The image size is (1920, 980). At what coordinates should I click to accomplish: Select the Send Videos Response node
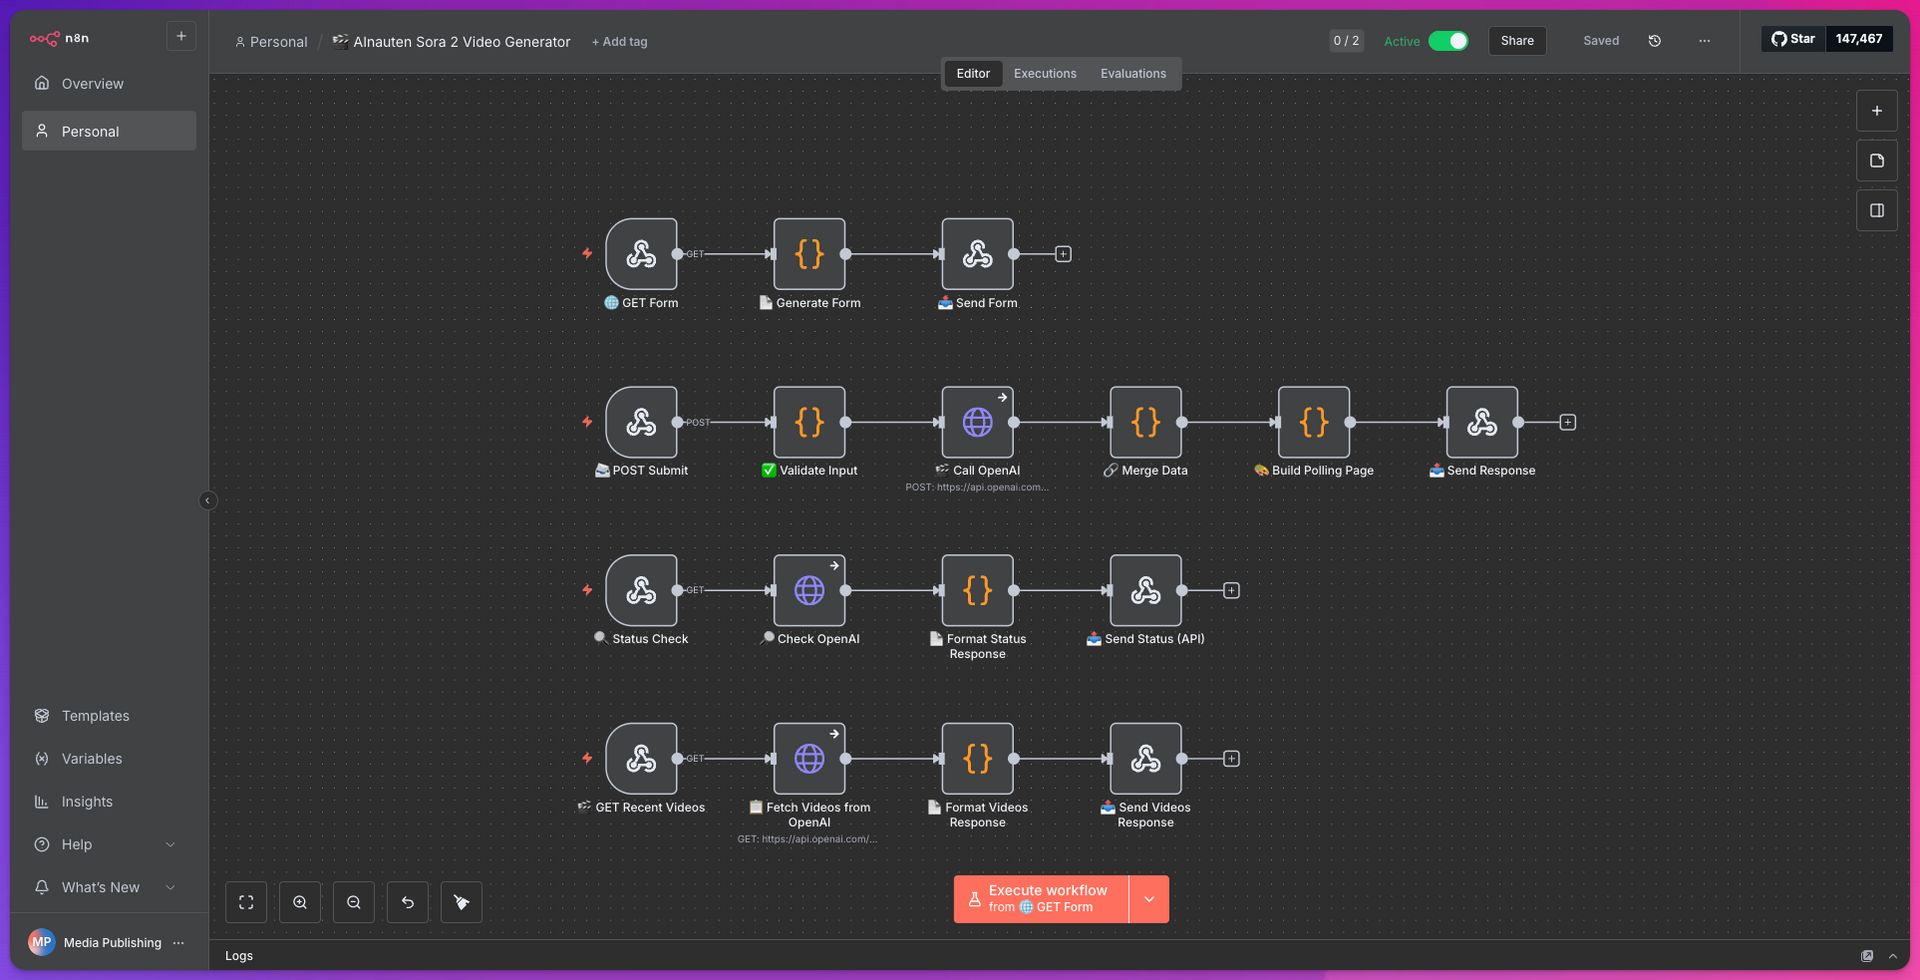tap(1145, 758)
